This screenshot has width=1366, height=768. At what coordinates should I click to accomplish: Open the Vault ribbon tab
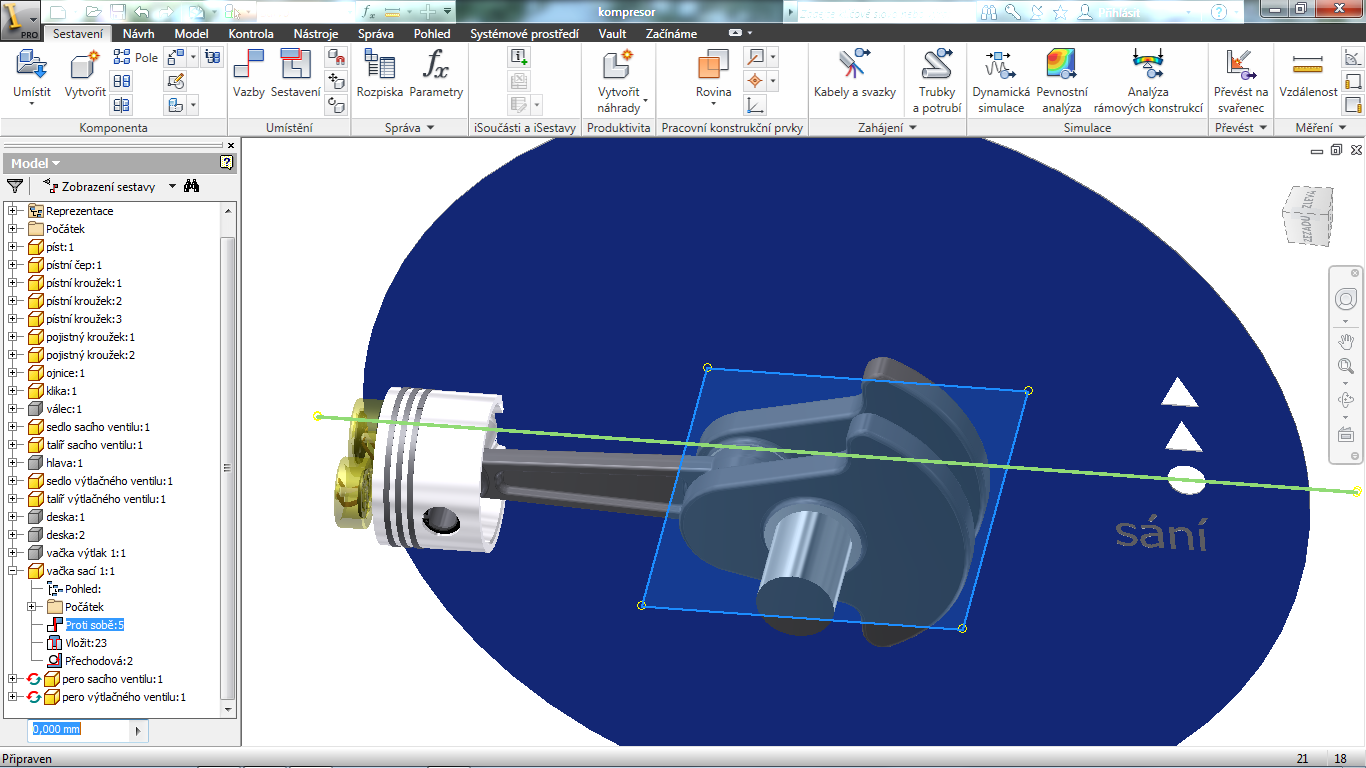click(x=612, y=33)
